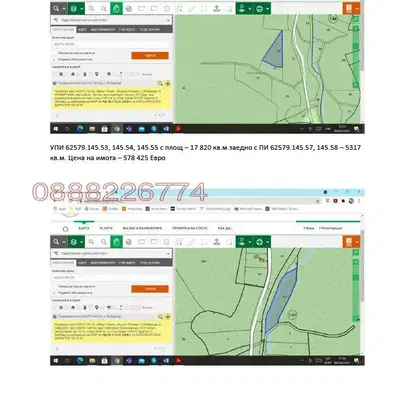Zoom to result using magnifier in upper results row
Image resolution: width=415 pixels, height=400 pixels.
click(160, 83)
